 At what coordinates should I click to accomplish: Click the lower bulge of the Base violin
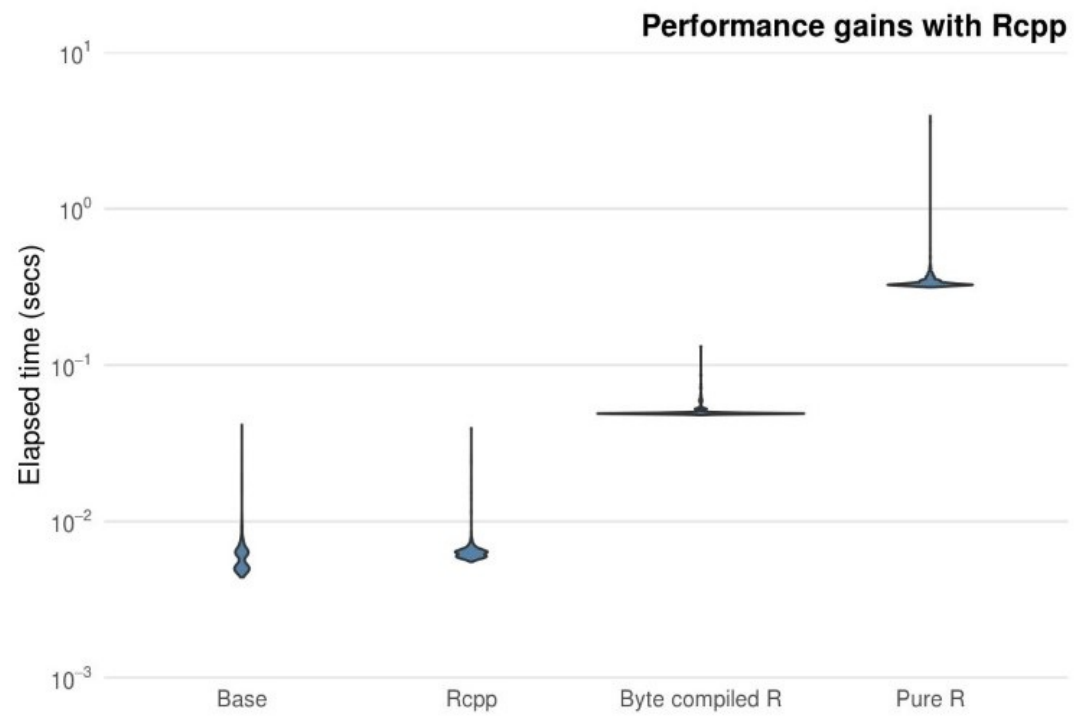click(x=242, y=568)
